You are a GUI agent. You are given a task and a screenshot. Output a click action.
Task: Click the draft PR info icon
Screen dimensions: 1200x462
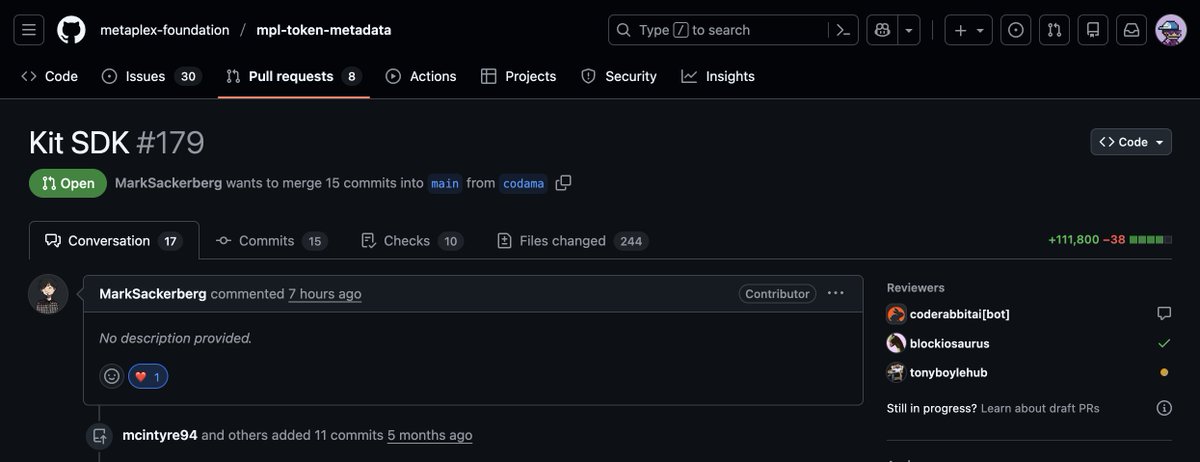click(1164, 408)
